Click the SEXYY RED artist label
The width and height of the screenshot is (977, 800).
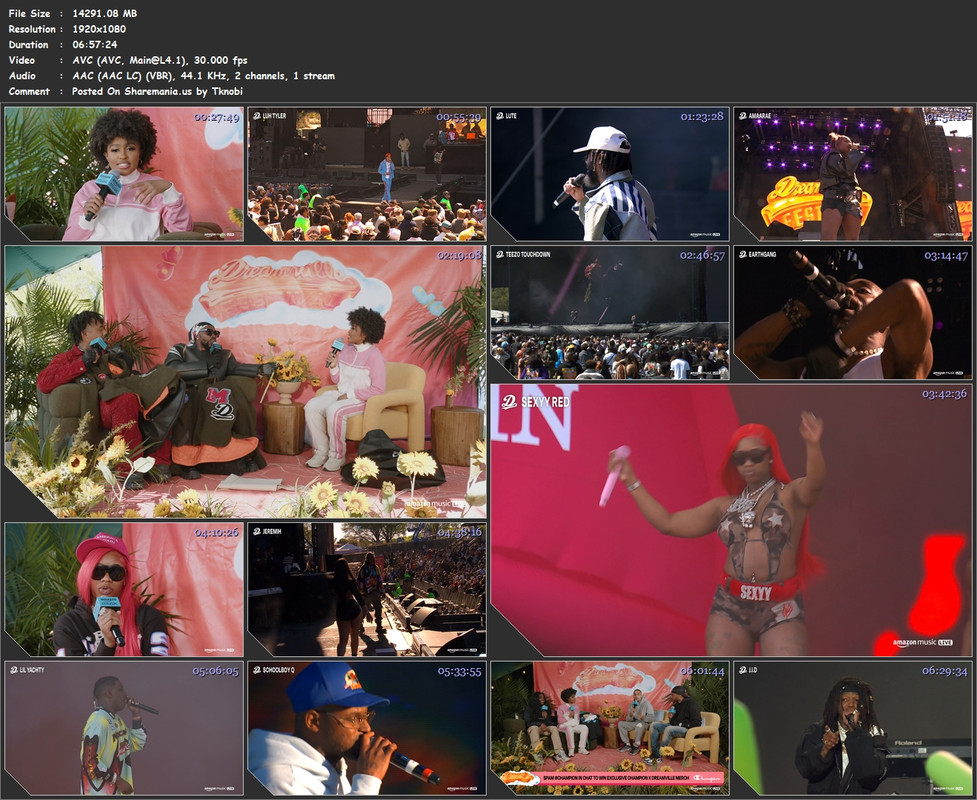[545, 402]
